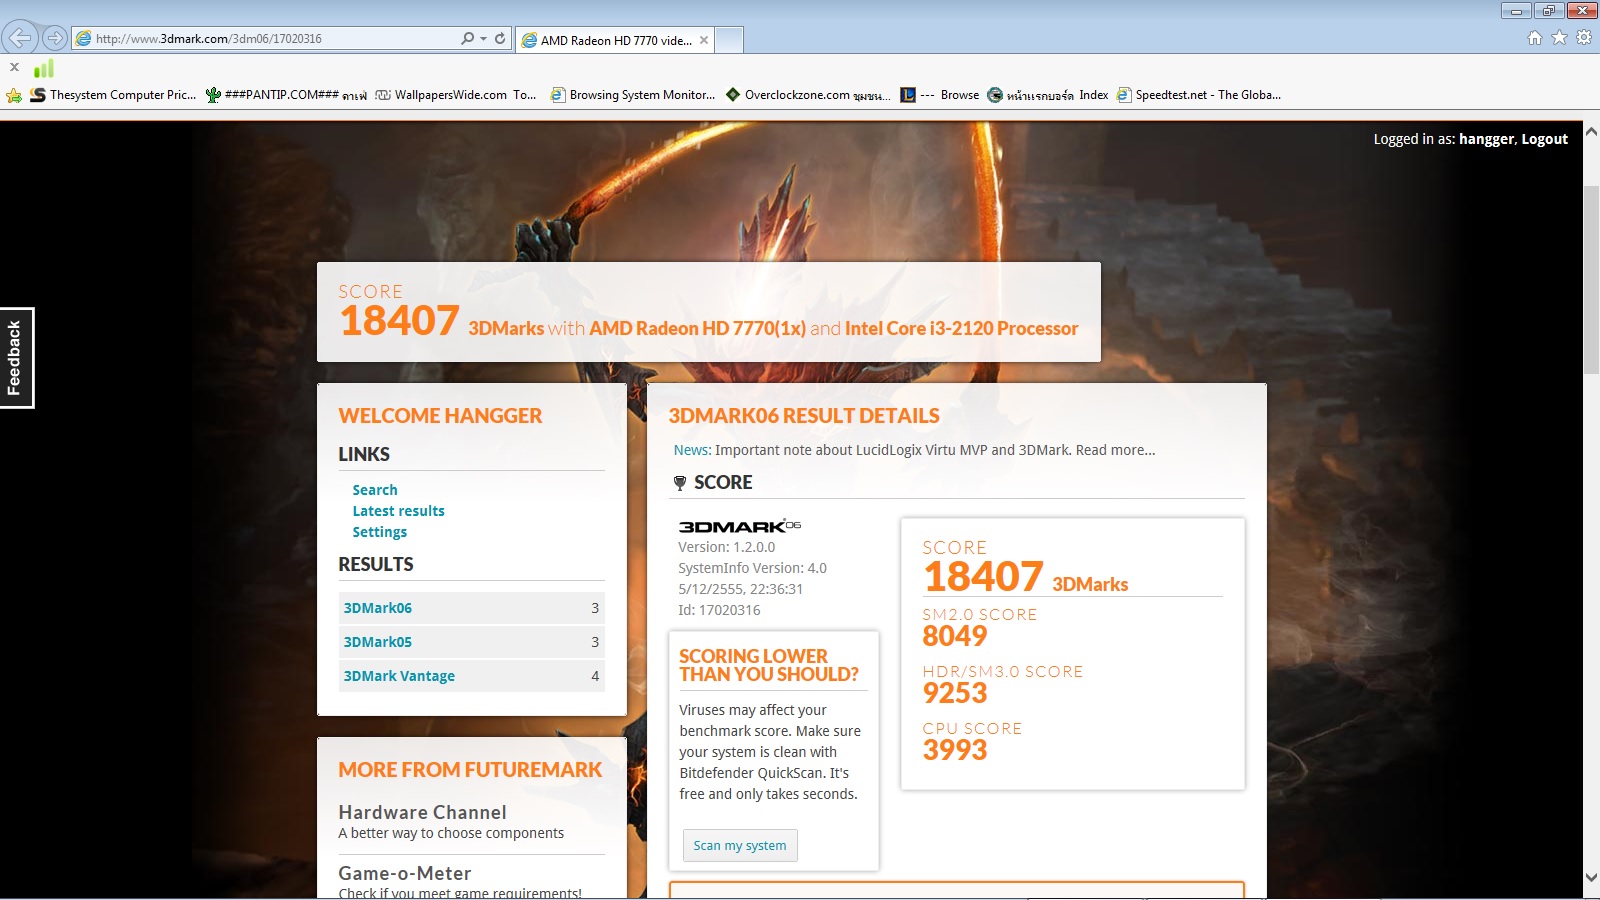
Task: Select the AMD Radeon HD 7770 tab
Action: [x=616, y=40]
